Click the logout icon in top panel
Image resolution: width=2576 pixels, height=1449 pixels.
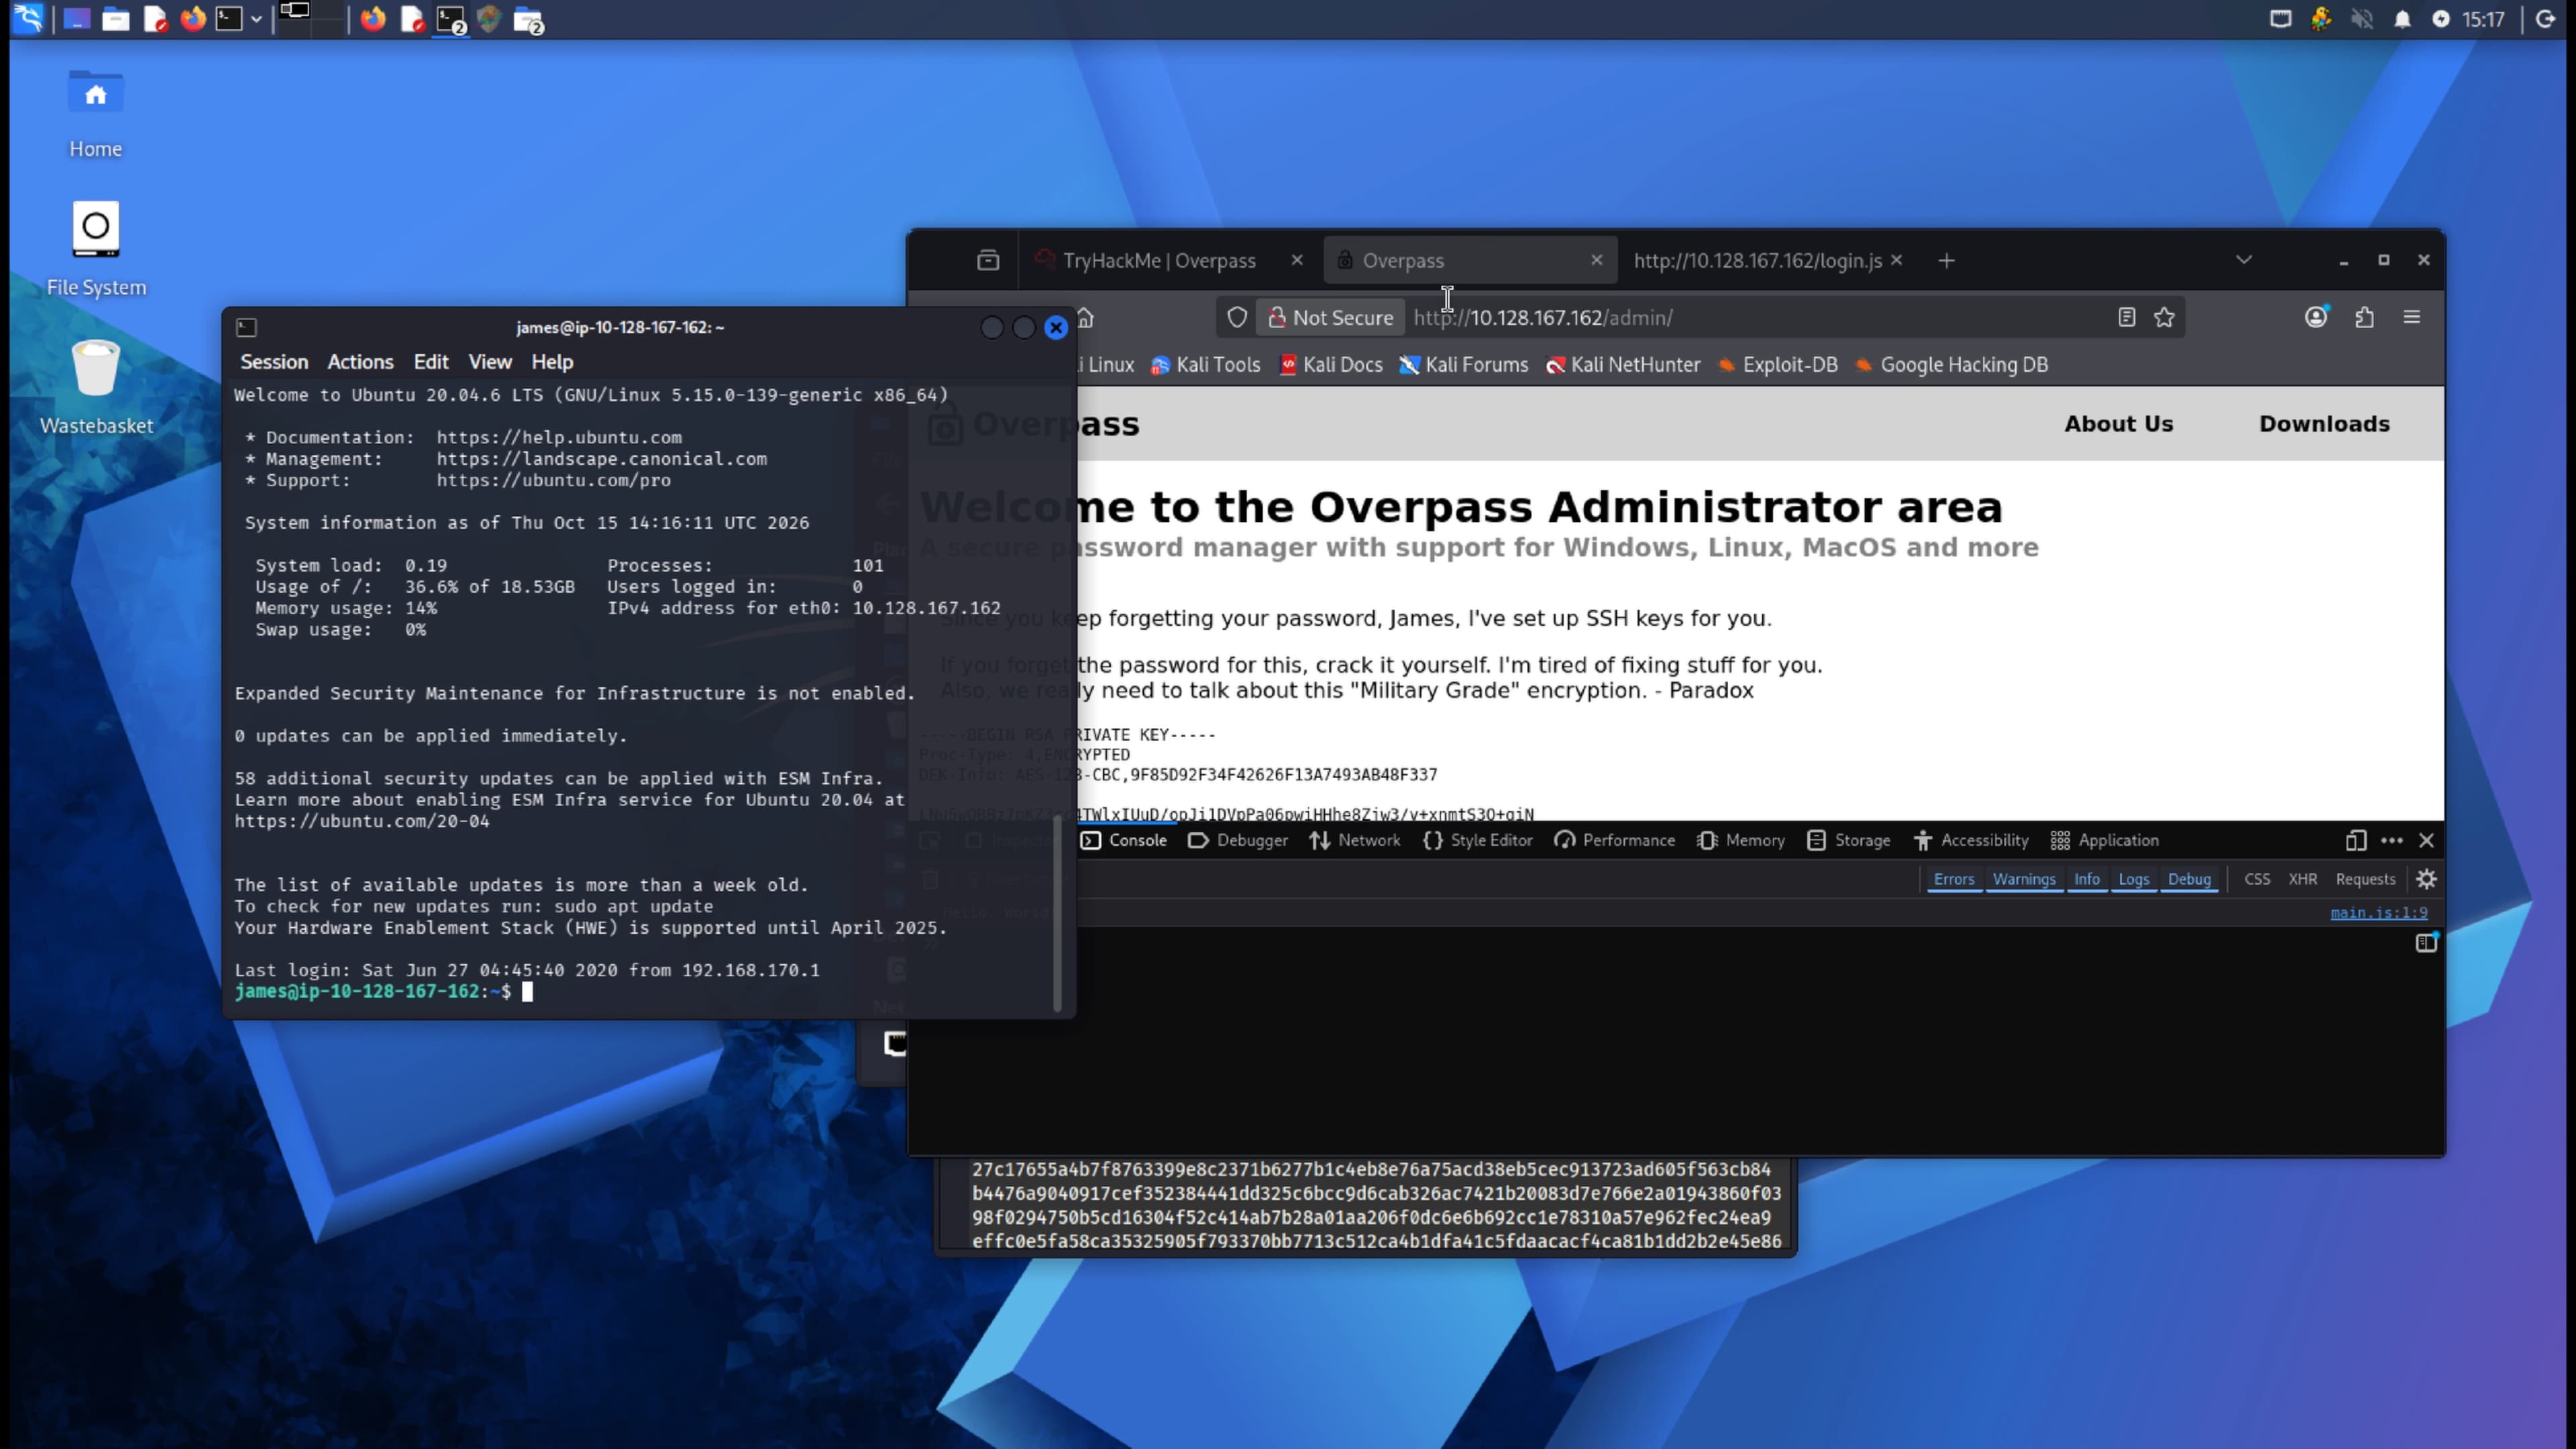coord(2546,19)
